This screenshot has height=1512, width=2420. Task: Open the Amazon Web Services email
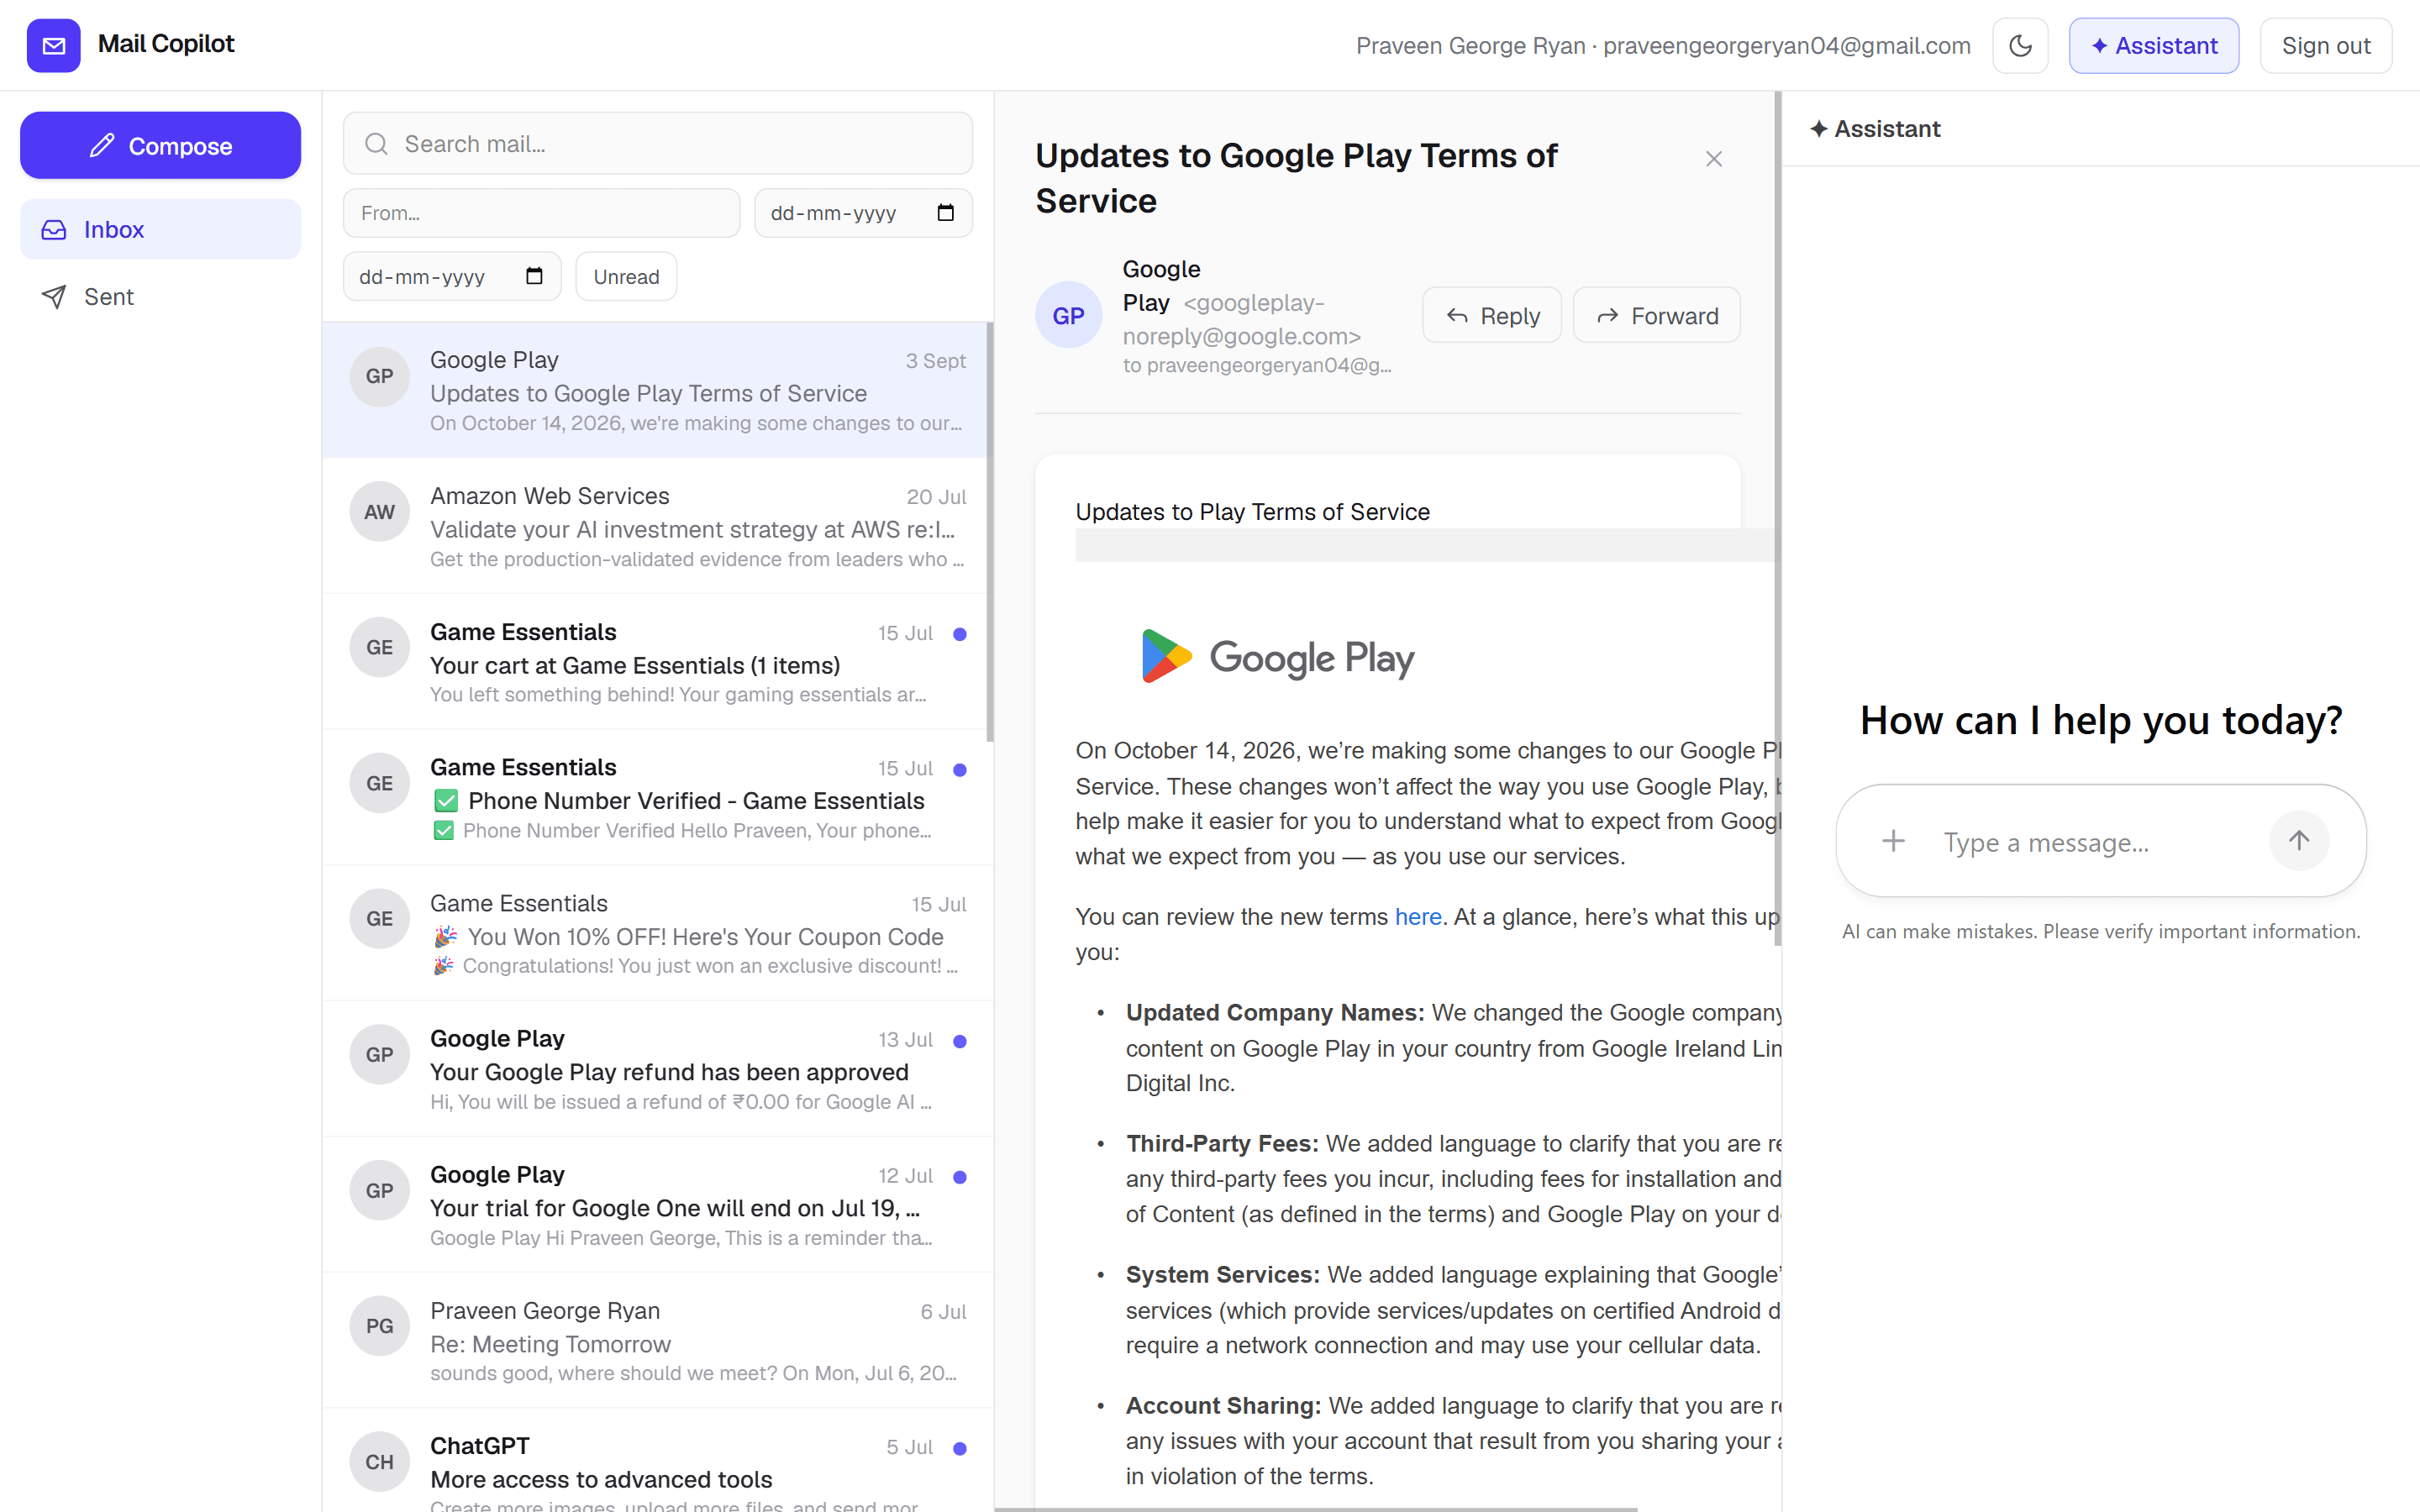coord(657,526)
